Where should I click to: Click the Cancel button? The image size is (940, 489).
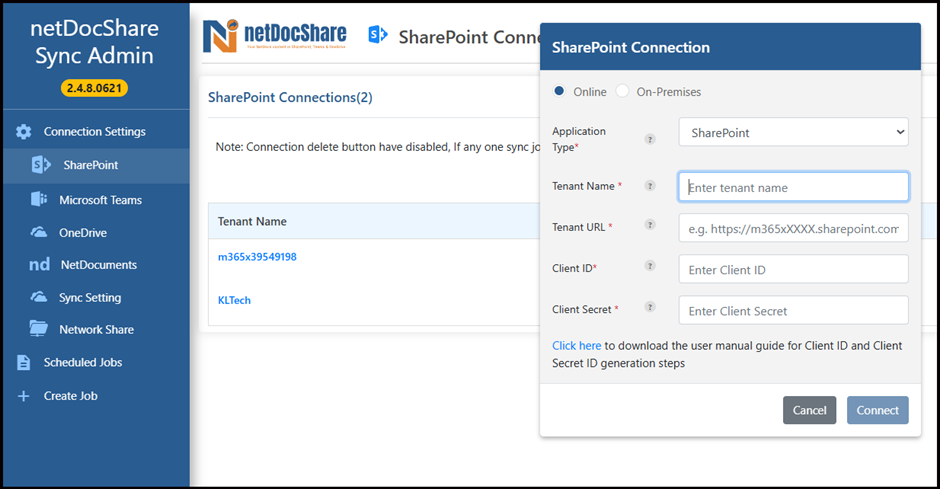coord(809,410)
